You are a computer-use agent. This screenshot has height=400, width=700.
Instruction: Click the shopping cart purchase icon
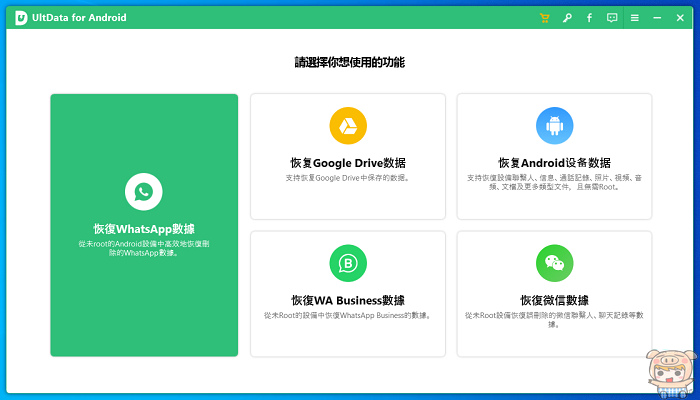tap(545, 18)
